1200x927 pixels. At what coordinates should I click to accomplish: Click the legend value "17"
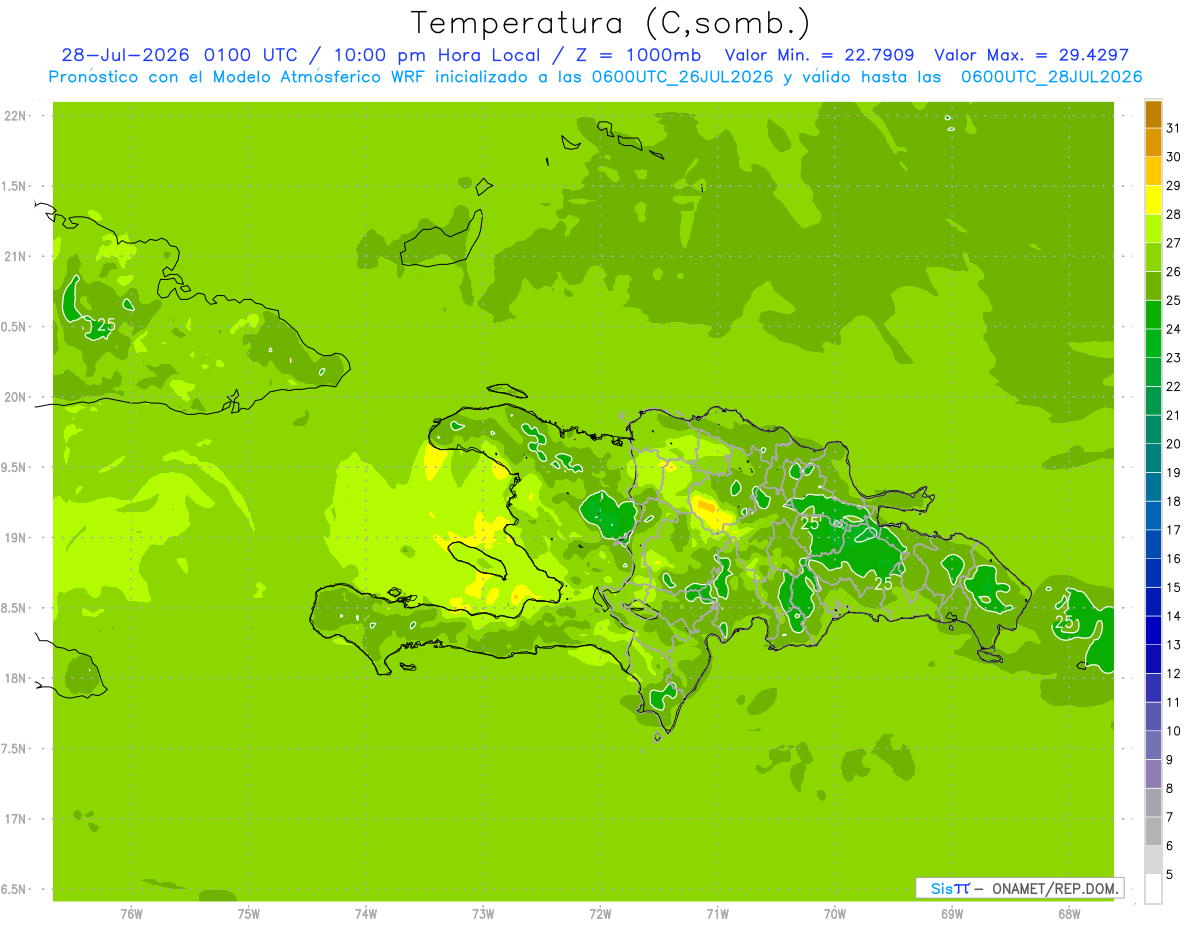pos(1174,530)
